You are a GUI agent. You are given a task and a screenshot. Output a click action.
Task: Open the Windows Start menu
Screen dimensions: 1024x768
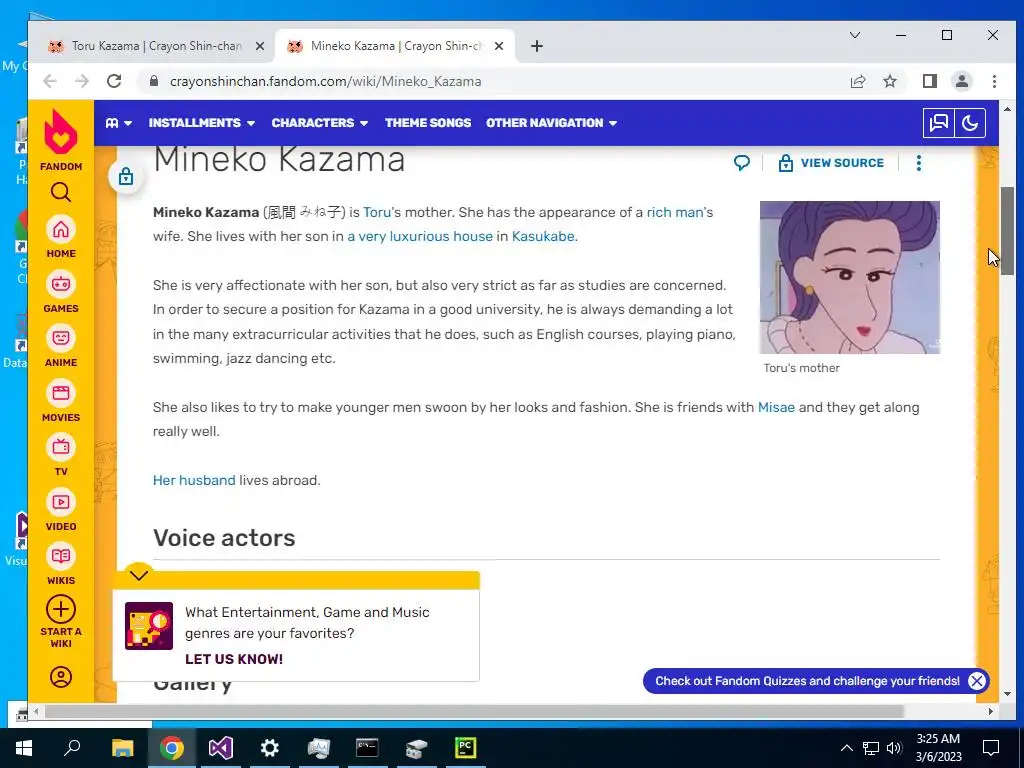pos(24,748)
